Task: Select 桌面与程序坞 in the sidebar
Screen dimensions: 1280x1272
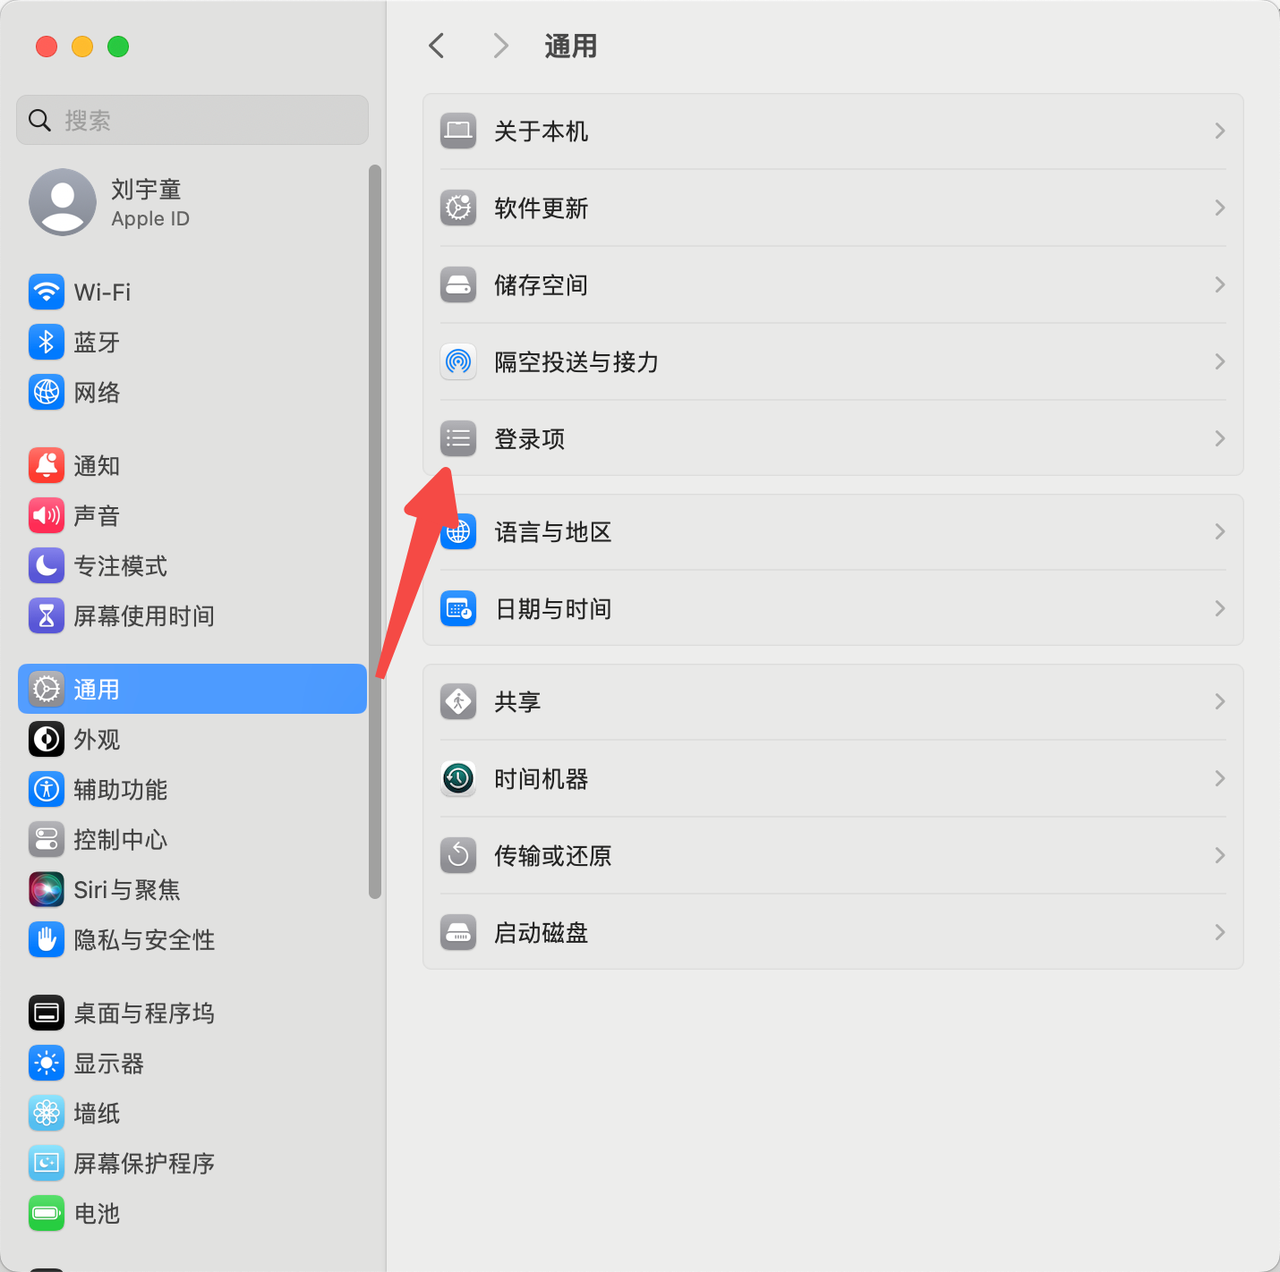Action: click(192, 1013)
